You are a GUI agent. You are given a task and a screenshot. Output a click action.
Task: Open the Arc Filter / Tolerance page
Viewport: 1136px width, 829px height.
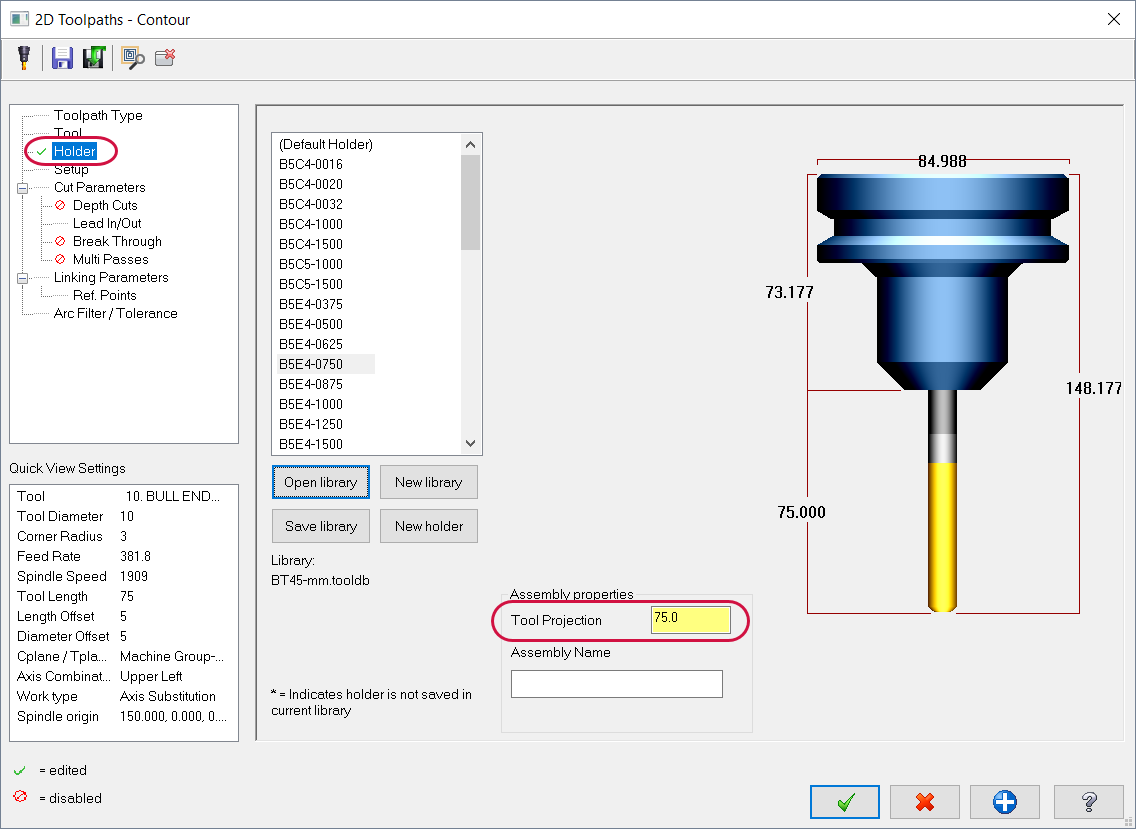pos(115,313)
